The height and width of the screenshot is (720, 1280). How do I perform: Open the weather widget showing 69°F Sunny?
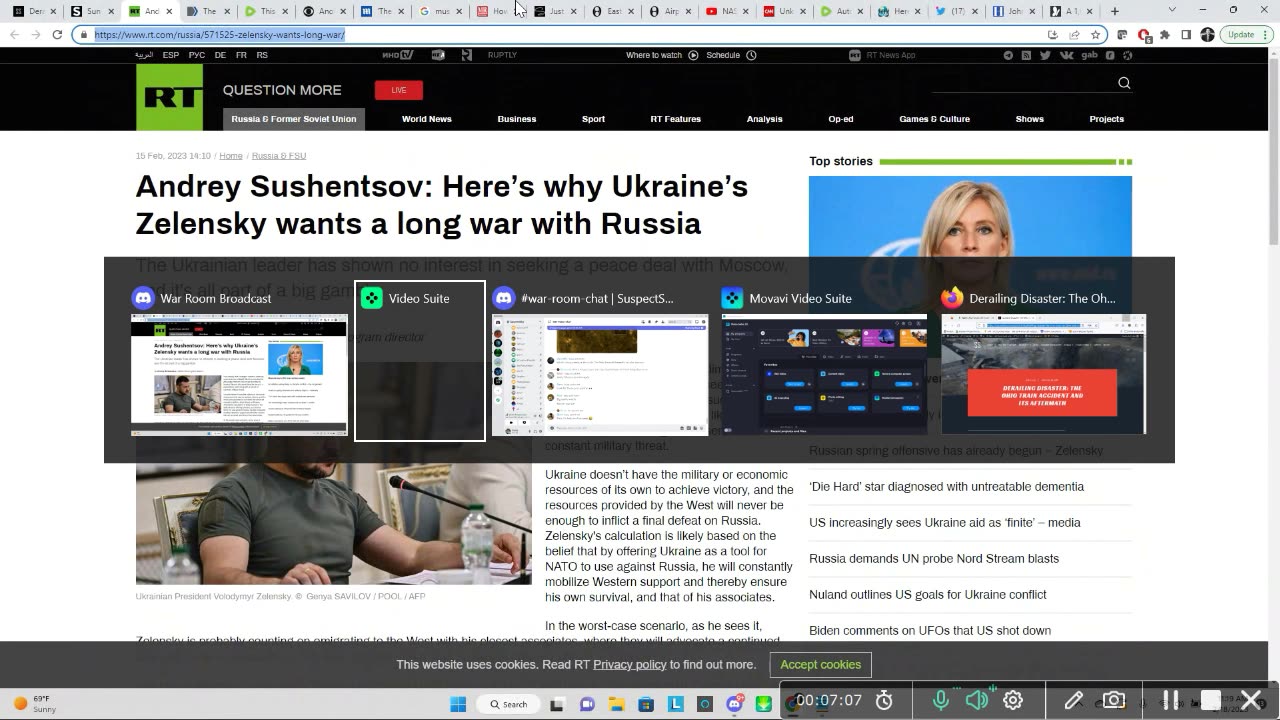pyautogui.click(x=36, y=704)
